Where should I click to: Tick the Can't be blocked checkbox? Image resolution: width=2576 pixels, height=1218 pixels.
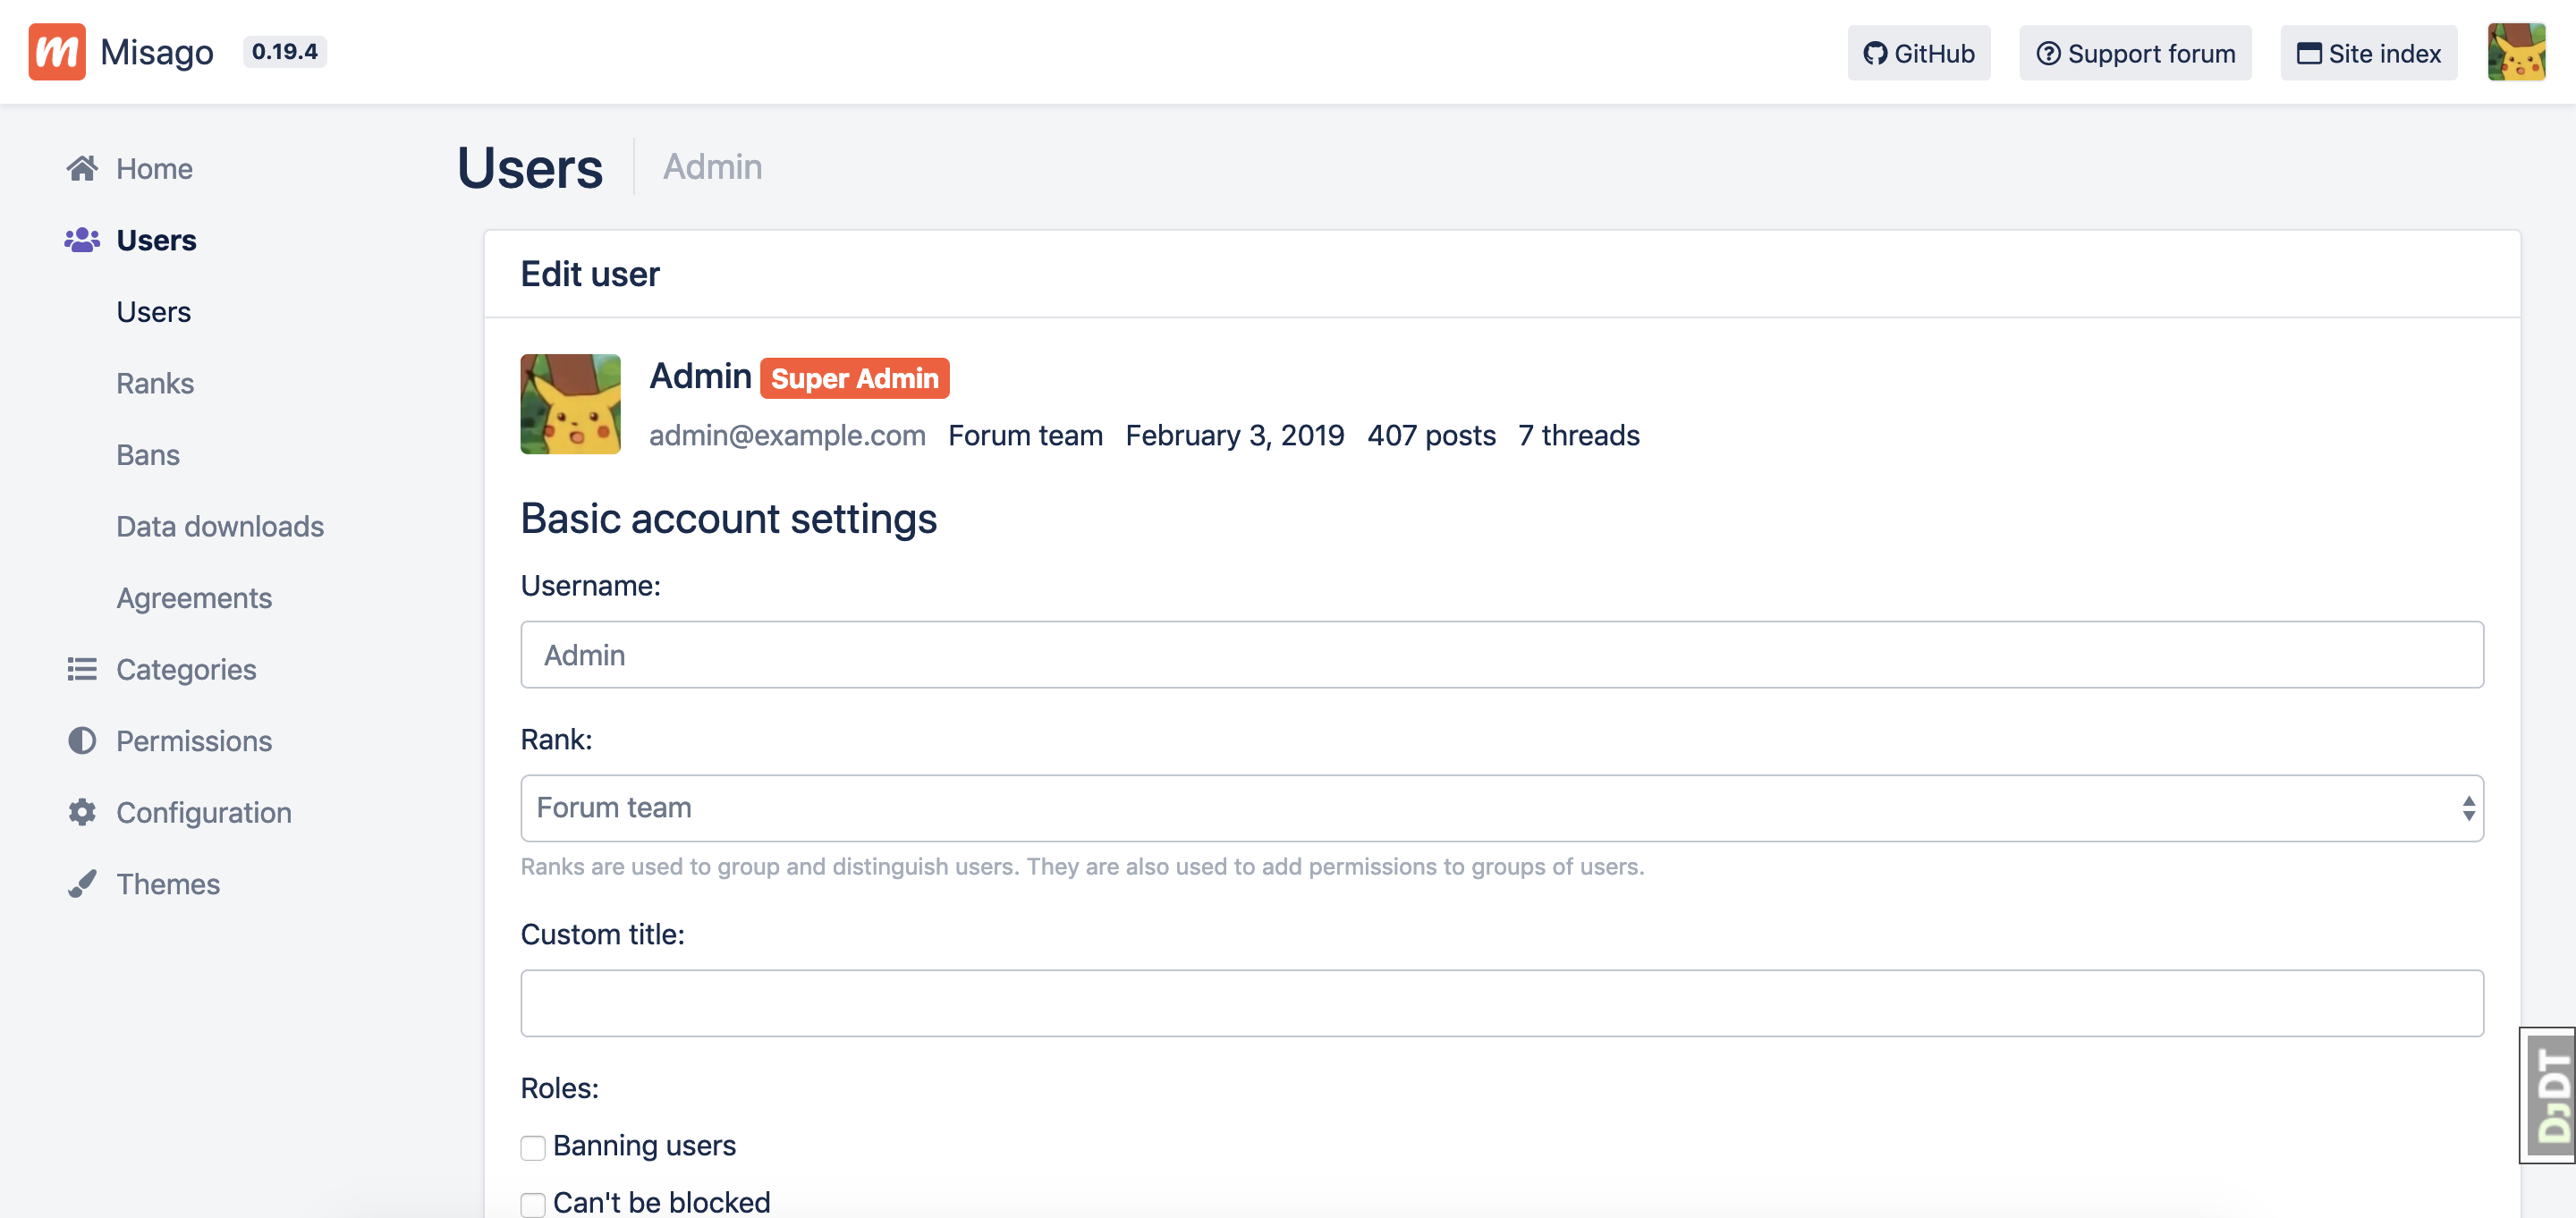click(x=533, y=1203)
